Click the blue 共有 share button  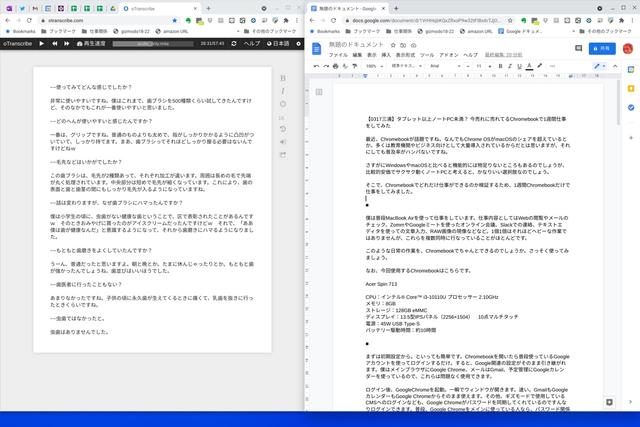coord(602,48)
